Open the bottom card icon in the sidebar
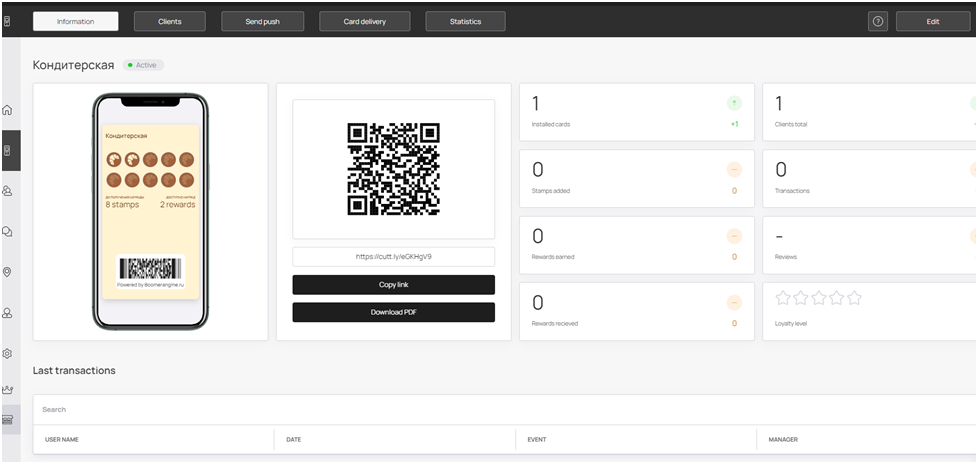The image size is (978, 464). point(7,420)
